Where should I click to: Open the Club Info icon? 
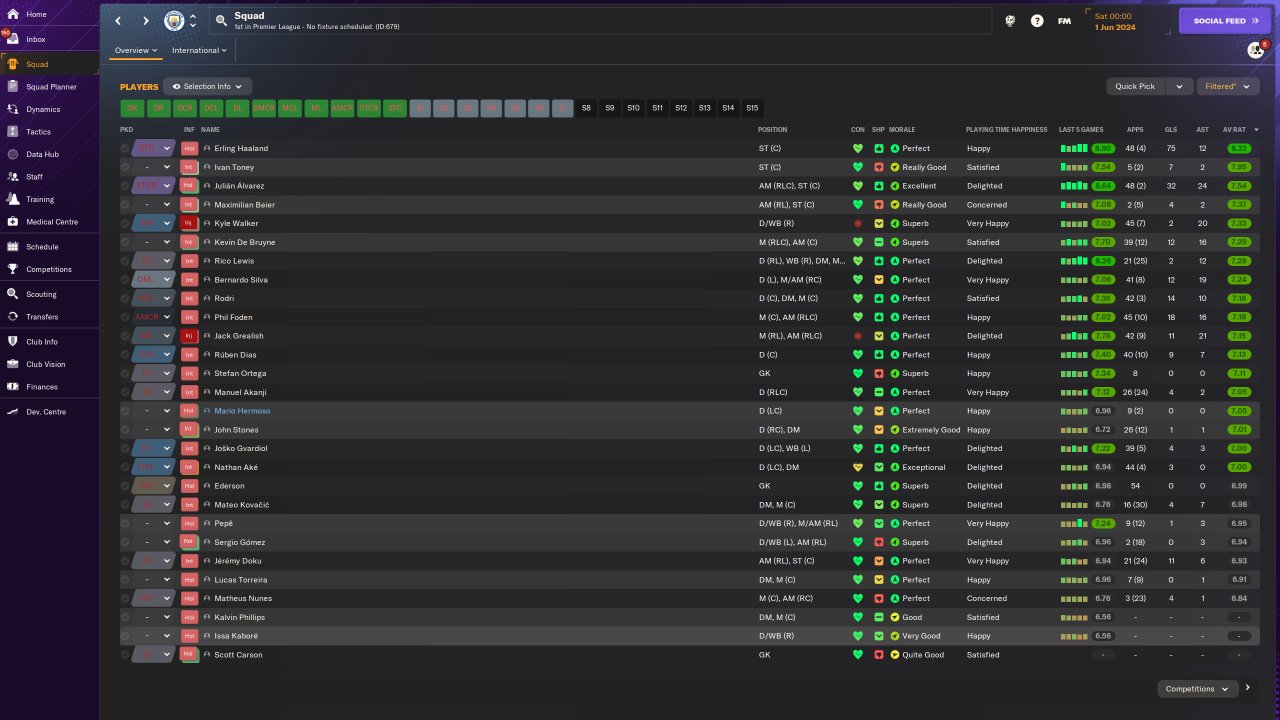(12, 341)
